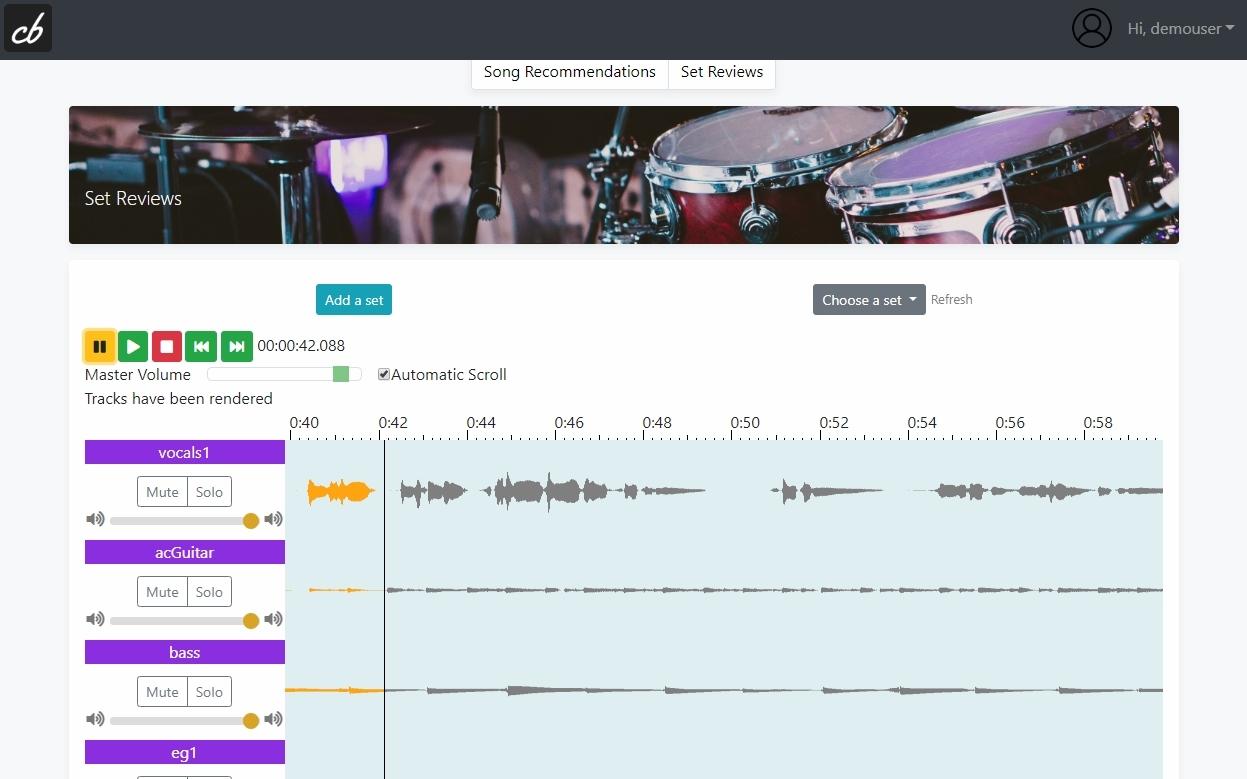Screen dimensions: 1247x779
Task: Click bass low volume speaker icon
Action: click(95, 719)
